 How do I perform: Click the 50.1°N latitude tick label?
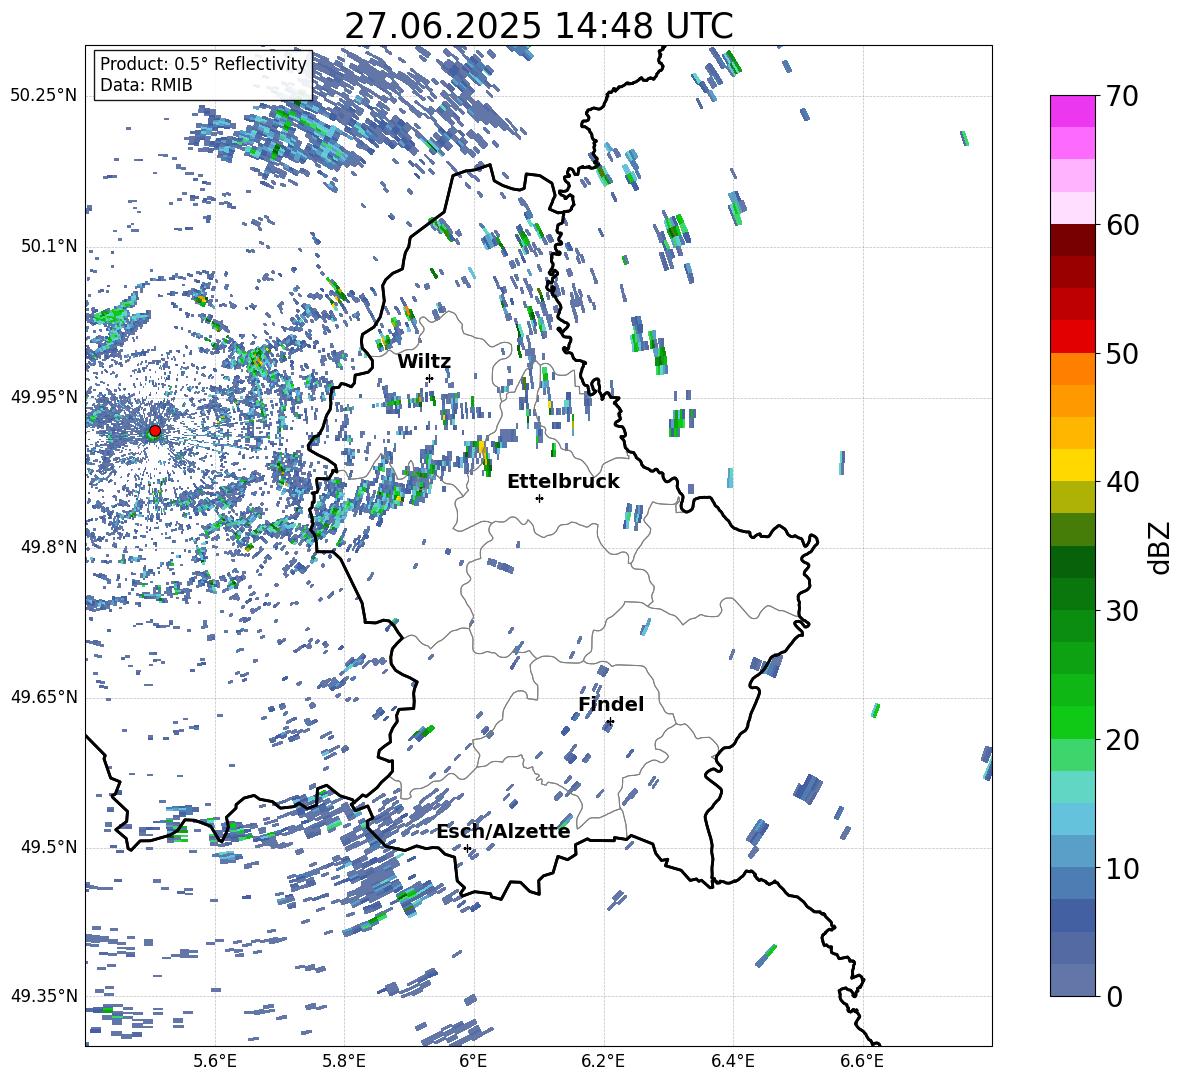pyautogui.click(x=48, y=246)
